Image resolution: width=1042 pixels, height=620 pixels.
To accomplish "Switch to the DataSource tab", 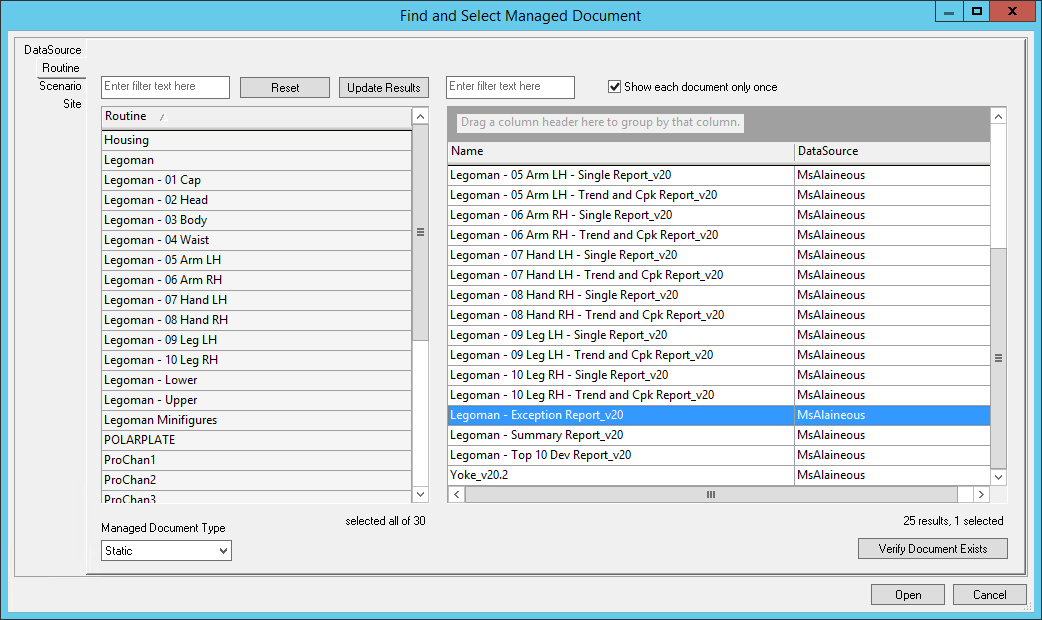I will tap(53, 50).
